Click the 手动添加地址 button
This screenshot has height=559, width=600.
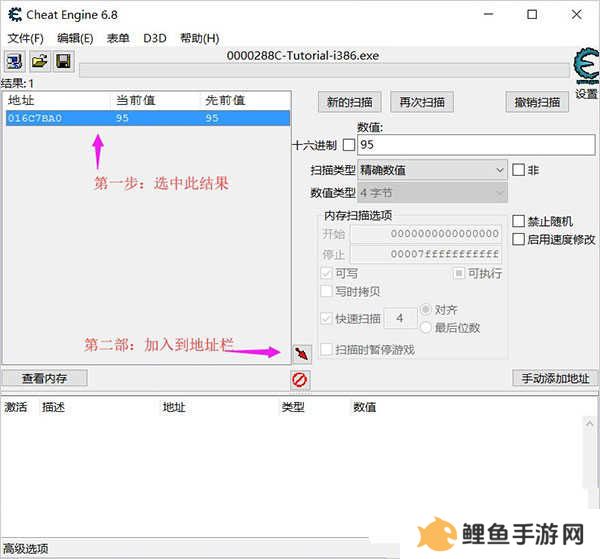555,378
